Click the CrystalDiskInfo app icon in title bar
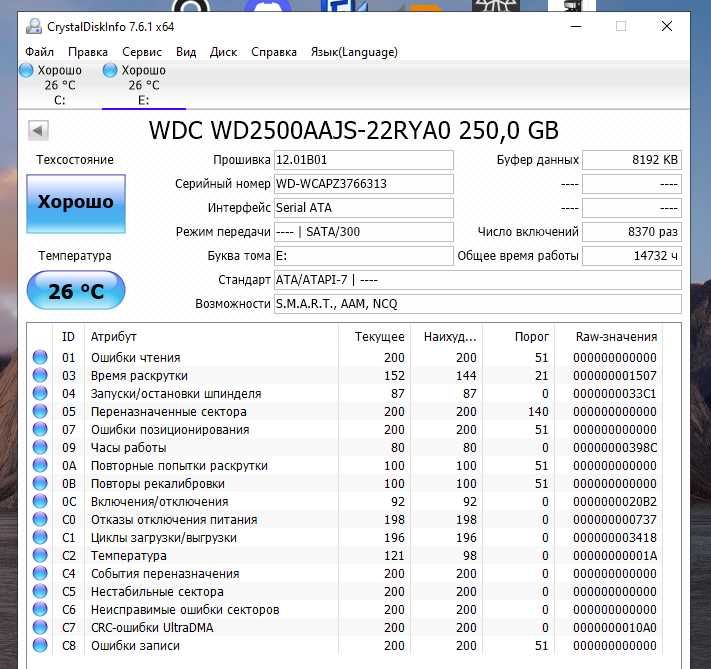Image resolution: width=711 pixels, height=669 pixels. (34, 27)
